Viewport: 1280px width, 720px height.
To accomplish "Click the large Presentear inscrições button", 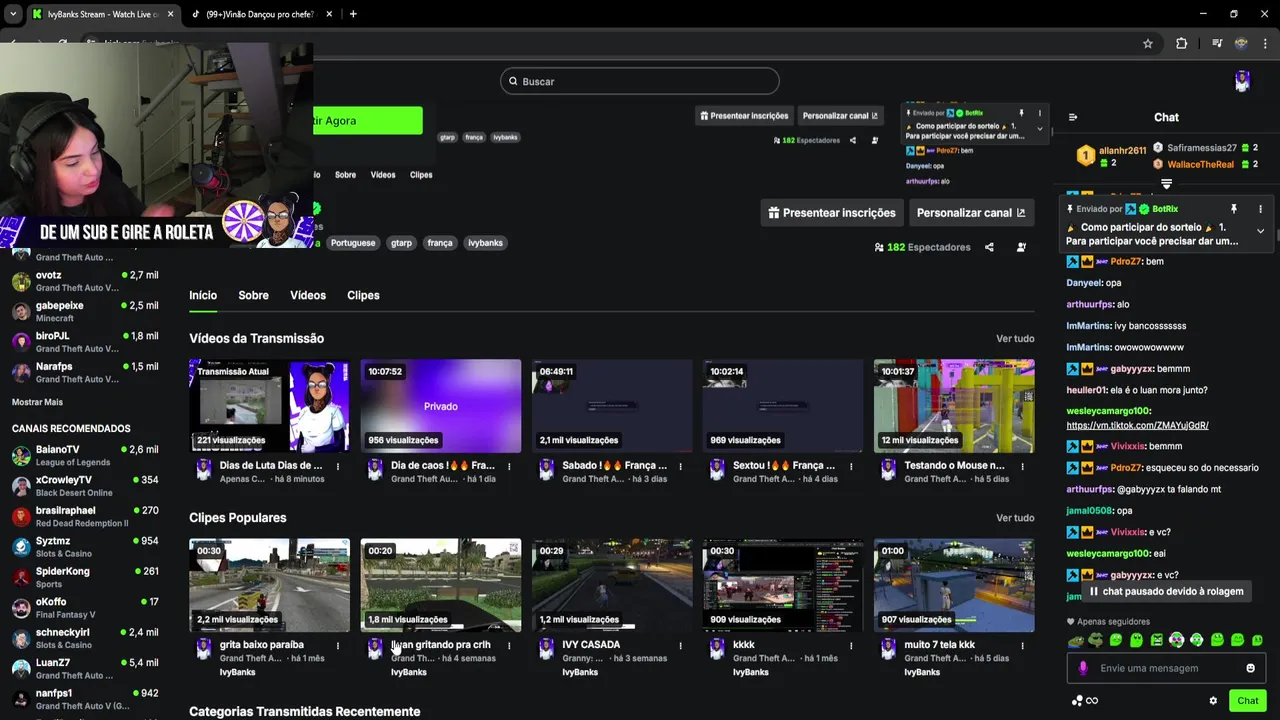I will [832, 213].
